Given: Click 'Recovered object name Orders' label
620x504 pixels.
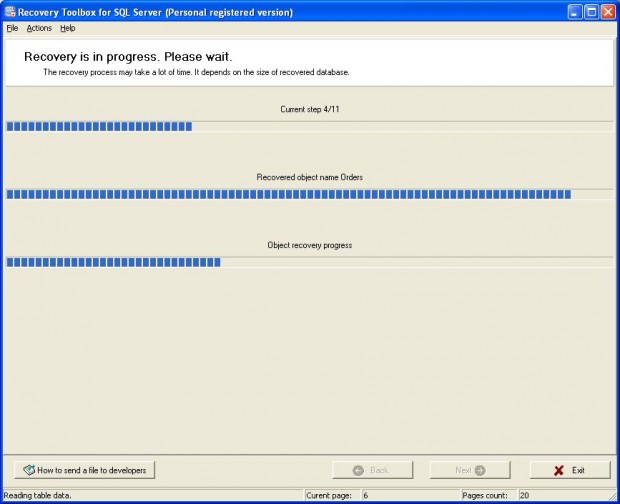Looking at the screenshot, I should 310,177.
